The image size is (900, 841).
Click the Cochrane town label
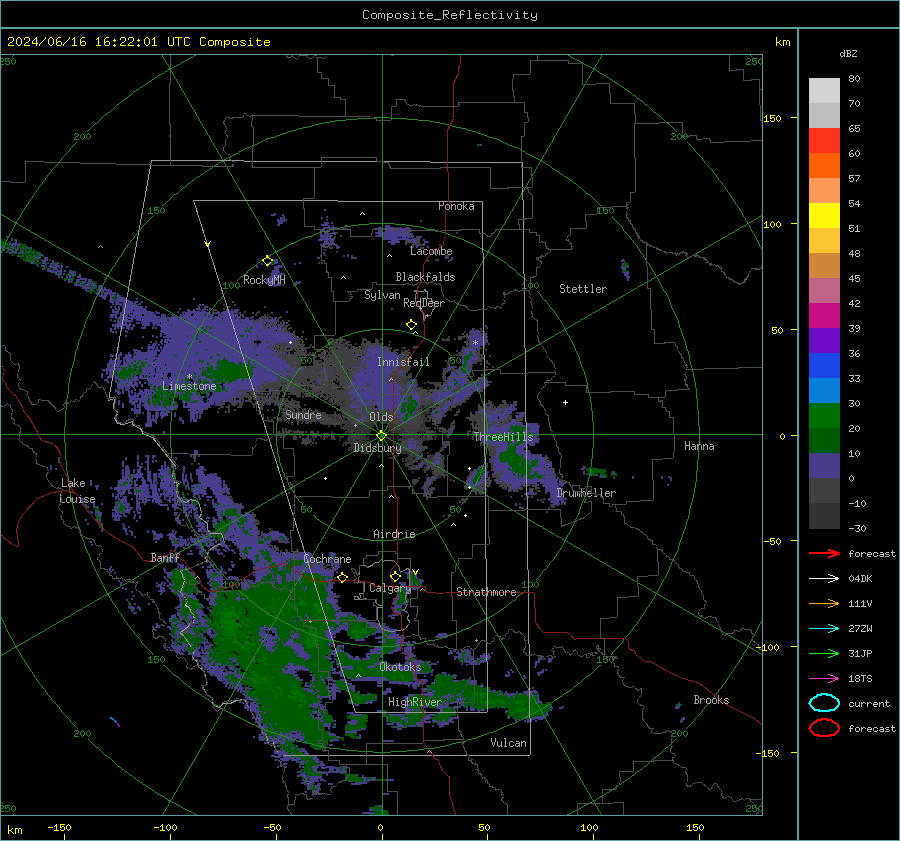tap(327, 559)
